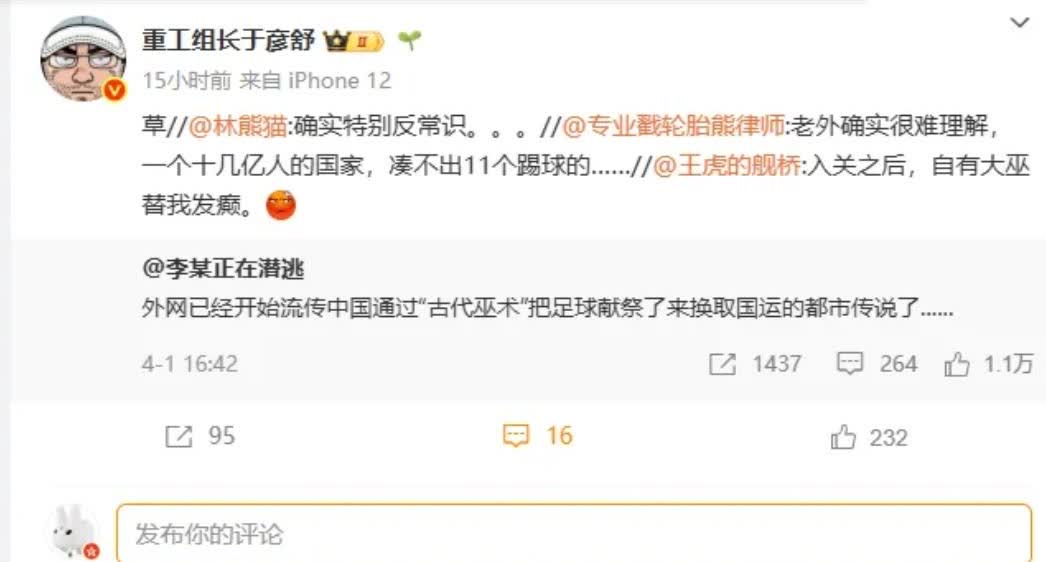
Task: Open @专业戳轮胎熊律师 mention link
Action: (x=673, y=125)
